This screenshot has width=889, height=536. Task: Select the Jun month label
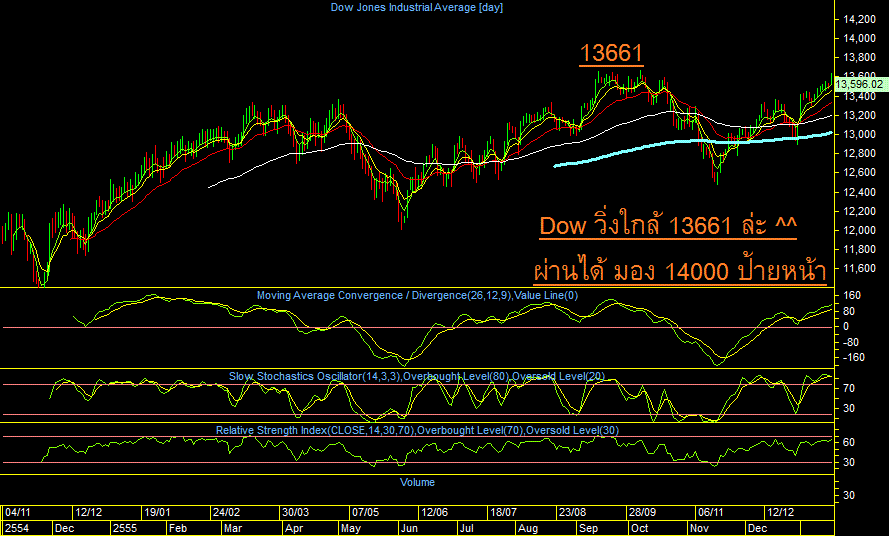tap(409, 528)
